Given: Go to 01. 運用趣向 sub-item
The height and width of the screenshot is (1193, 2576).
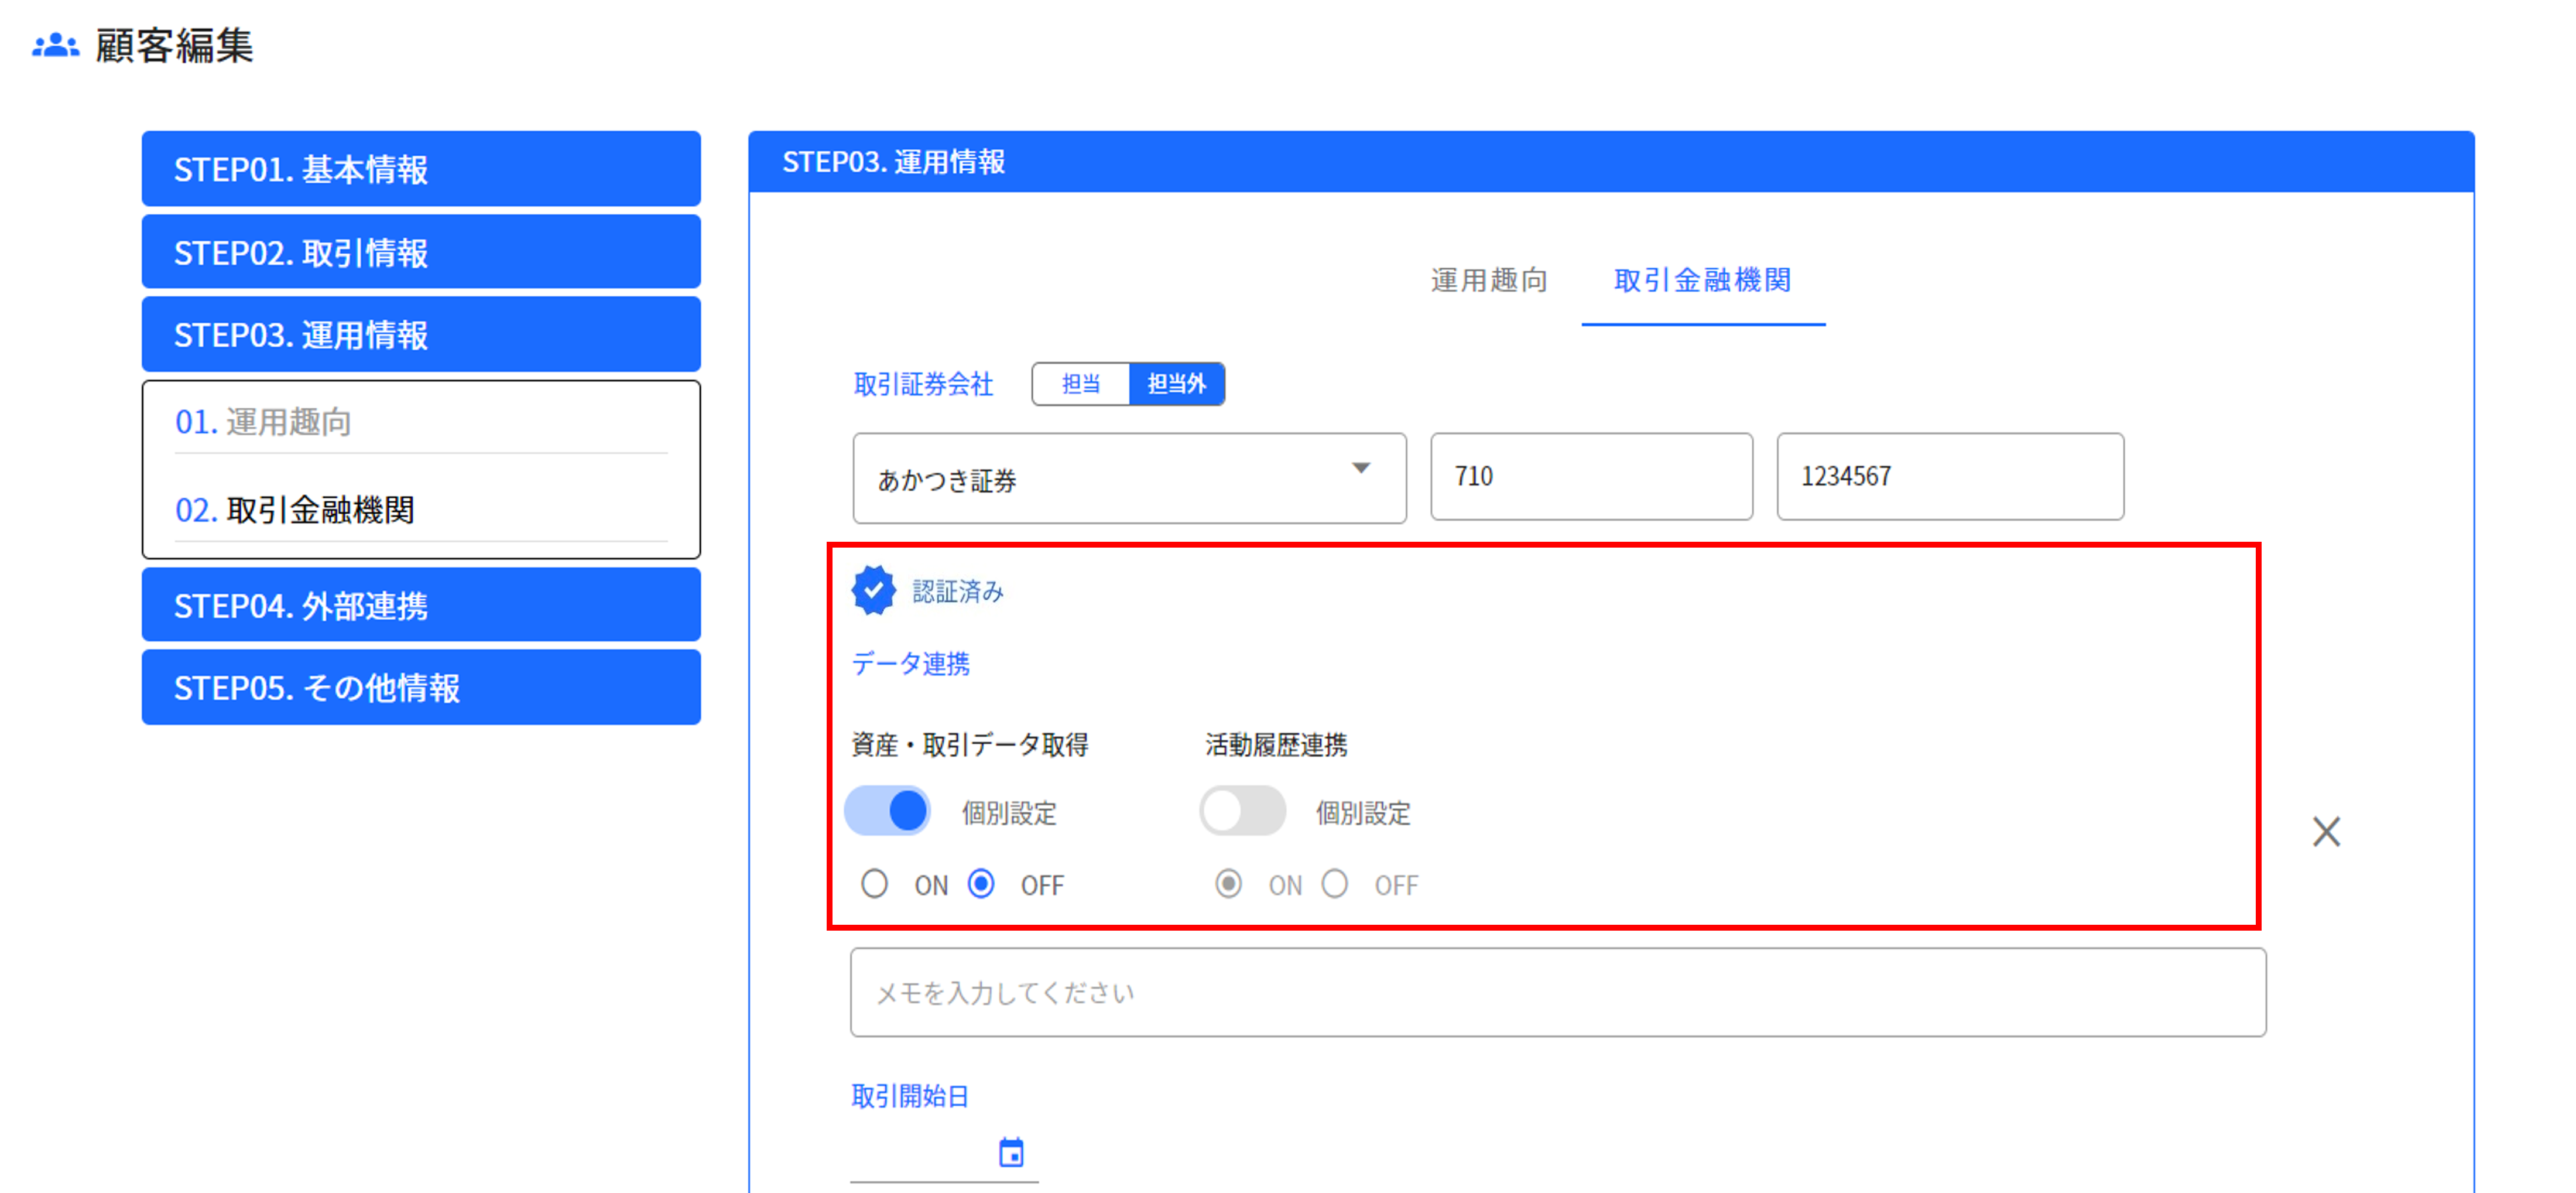Looking at the screenshot, I should pyautogui.click(x=263, y=422).
